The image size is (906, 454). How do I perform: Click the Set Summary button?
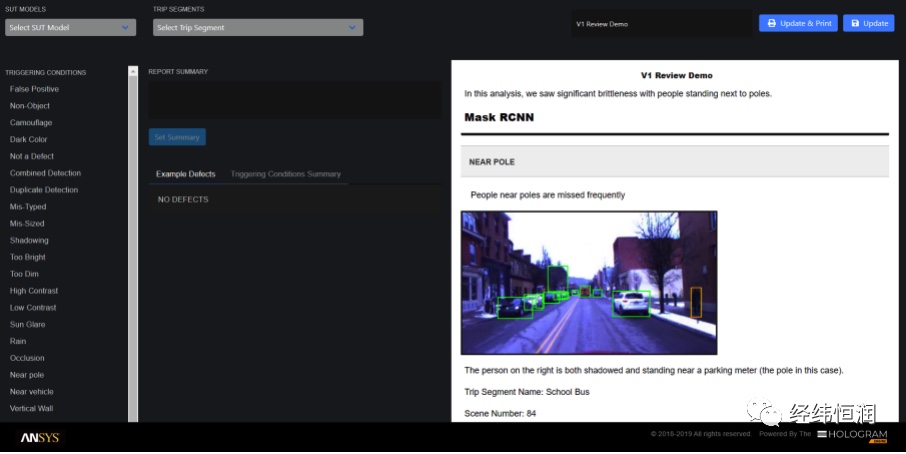pos(177,137)
